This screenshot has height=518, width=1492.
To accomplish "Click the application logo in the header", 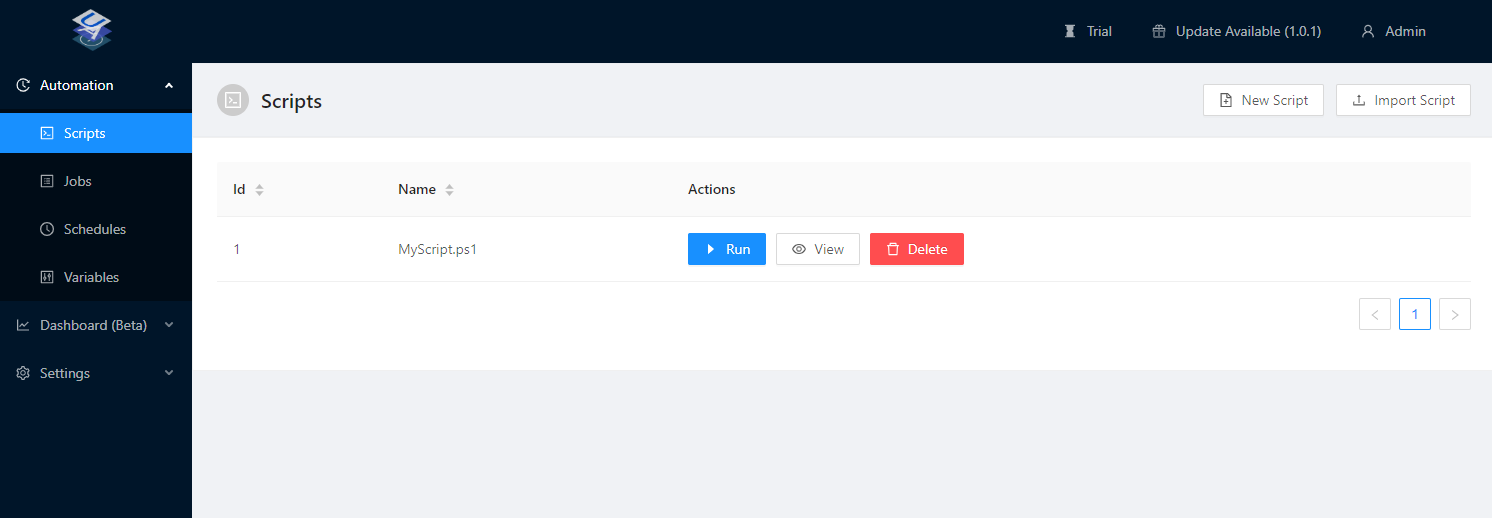I will 92,30.
